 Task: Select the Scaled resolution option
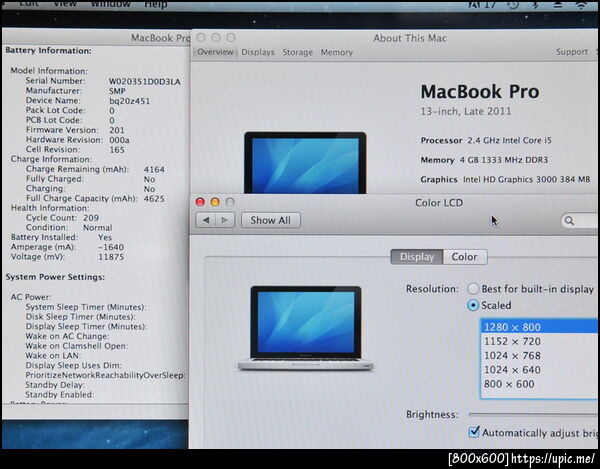point(473,305)
